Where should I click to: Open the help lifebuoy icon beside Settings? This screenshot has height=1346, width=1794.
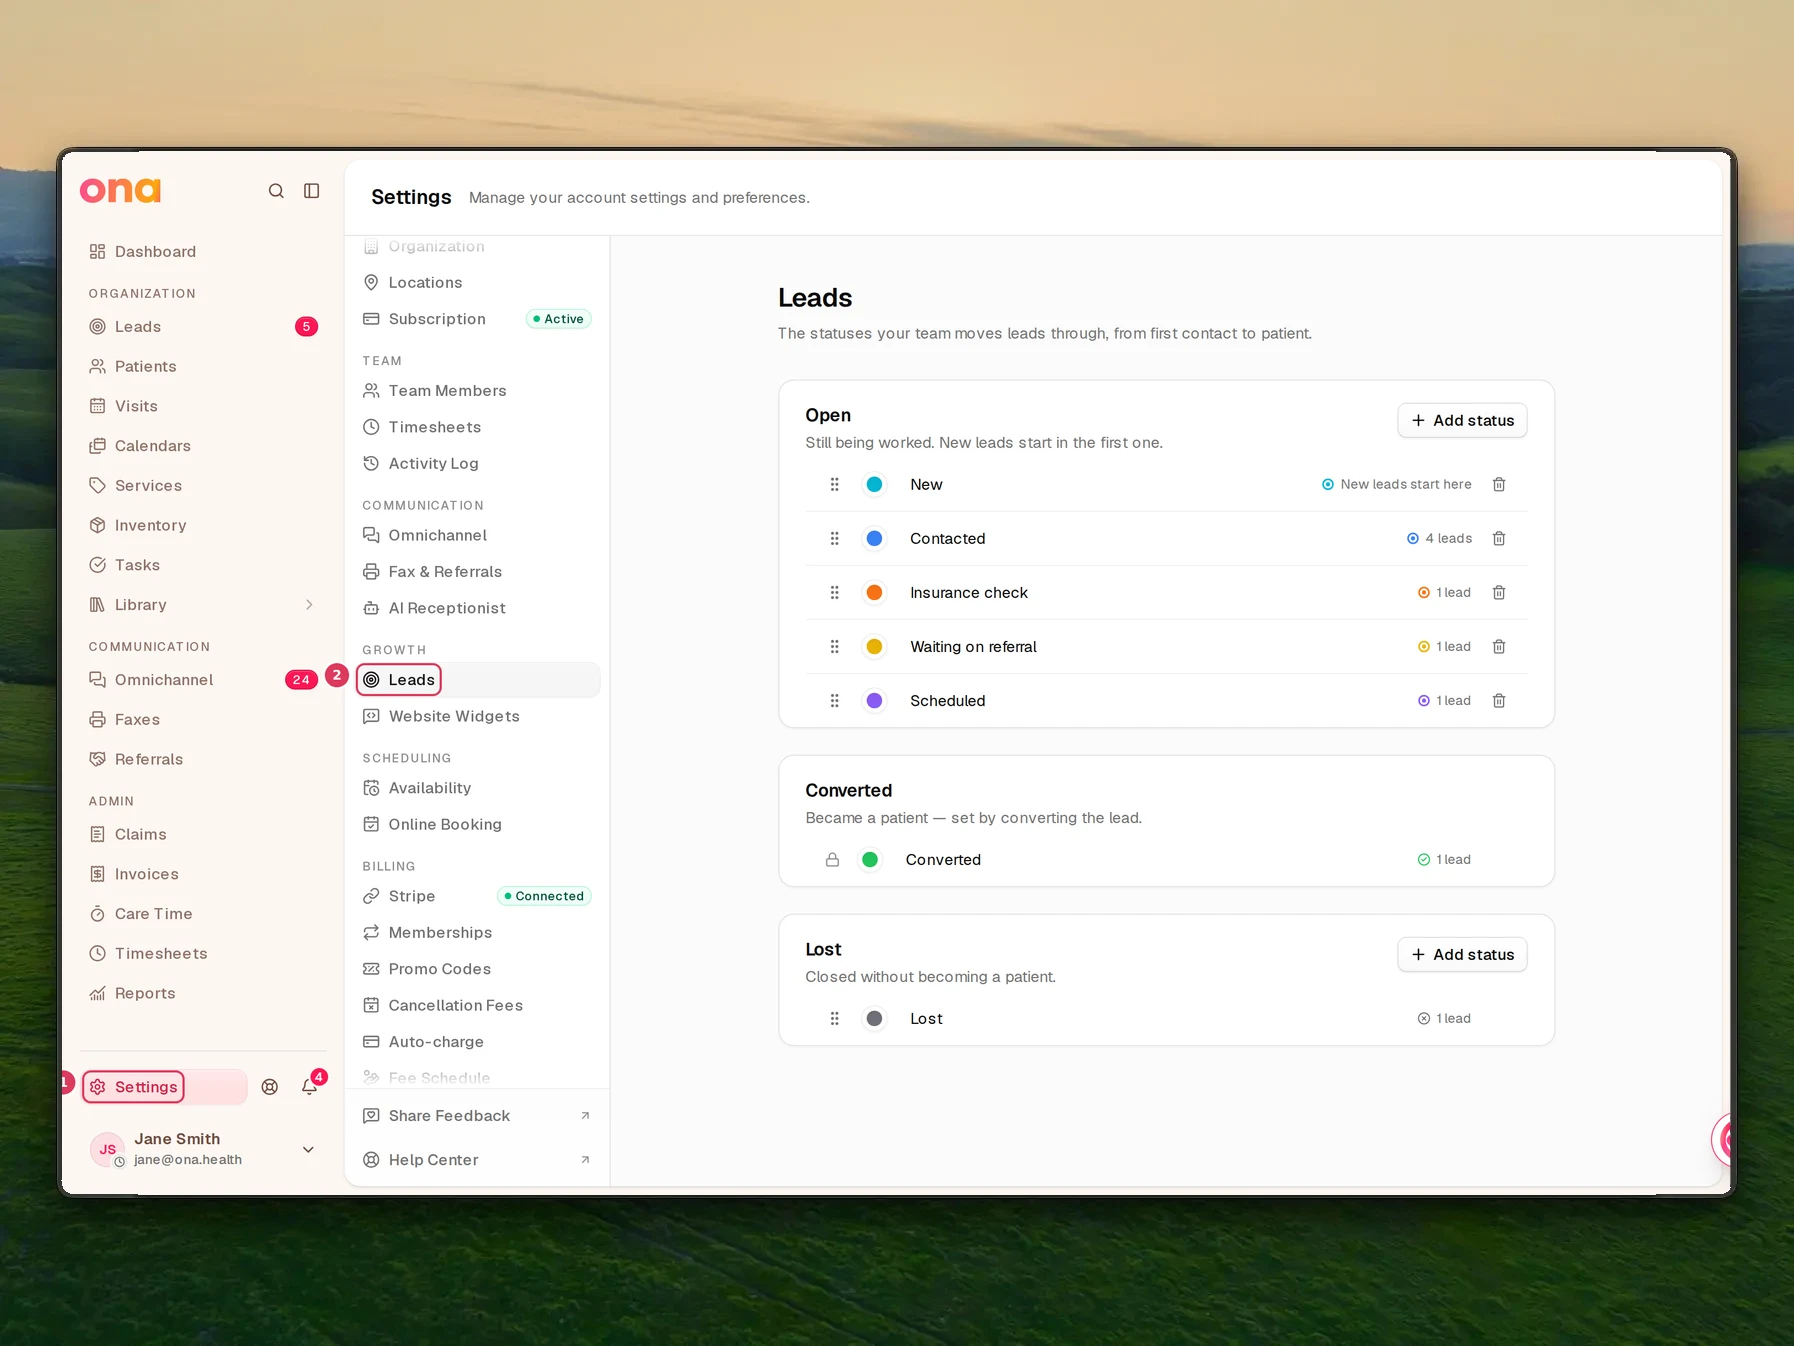[x=270, y=1087]
